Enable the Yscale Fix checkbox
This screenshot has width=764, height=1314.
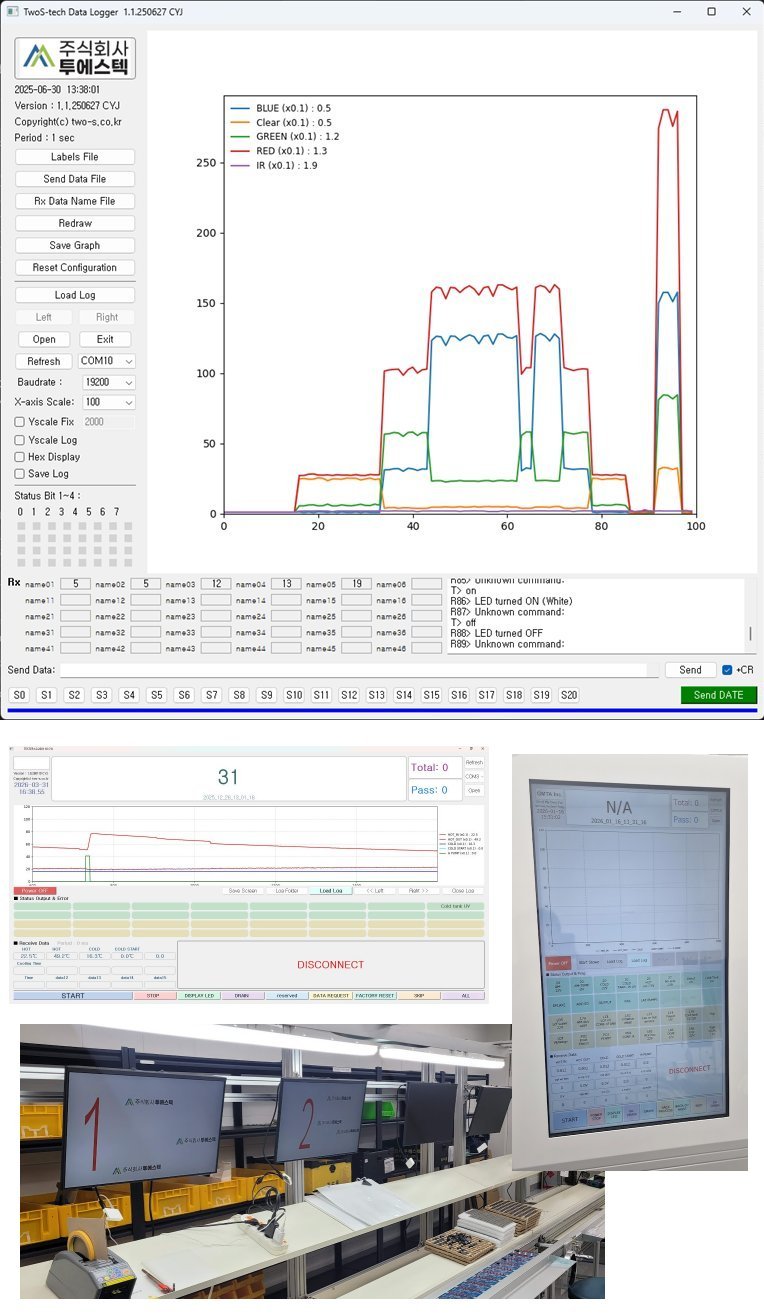click(21, 422)
